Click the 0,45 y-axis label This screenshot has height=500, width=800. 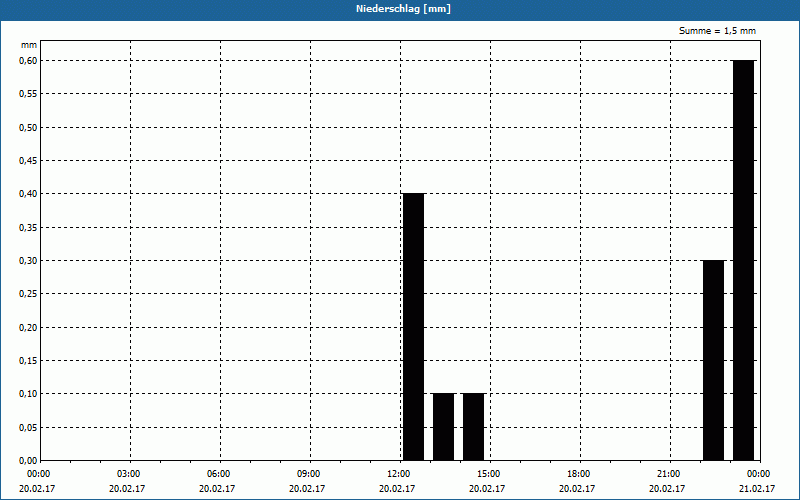click(x=28, y=161)
